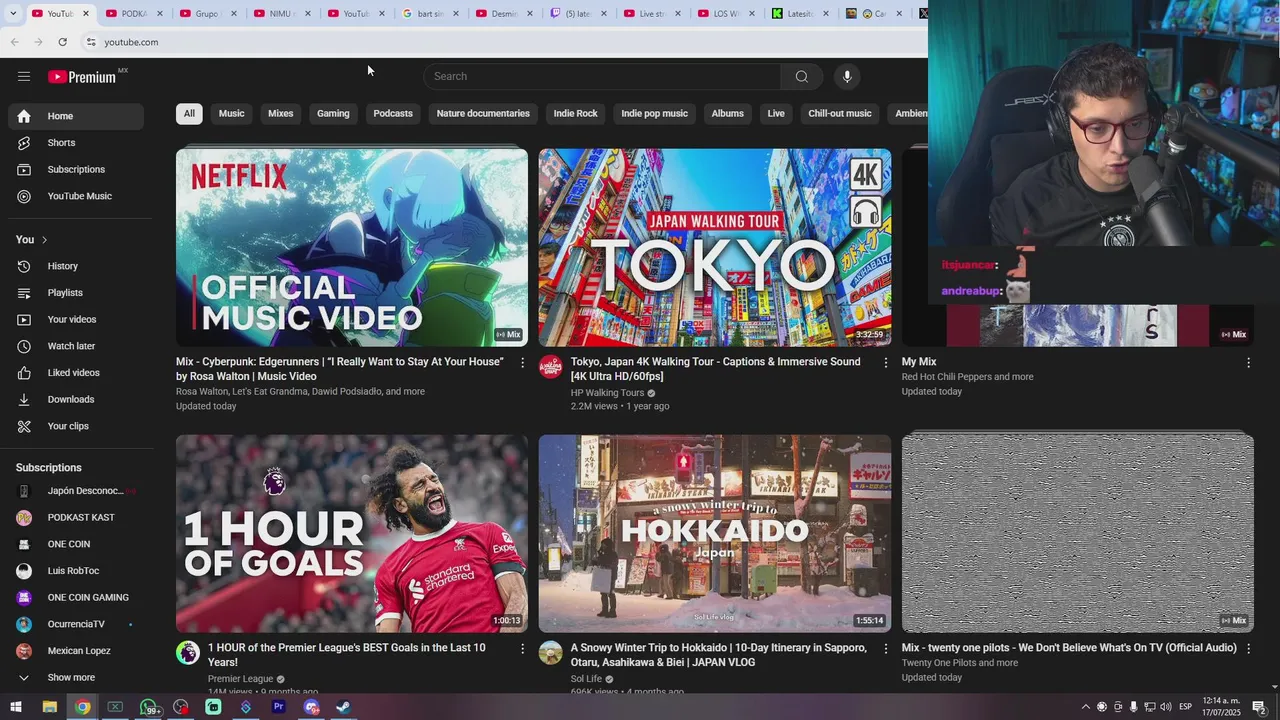Click the search magnifier button
Image resolution: width=1280 pixels, height=720 pixels.
(x=801, y=76)
